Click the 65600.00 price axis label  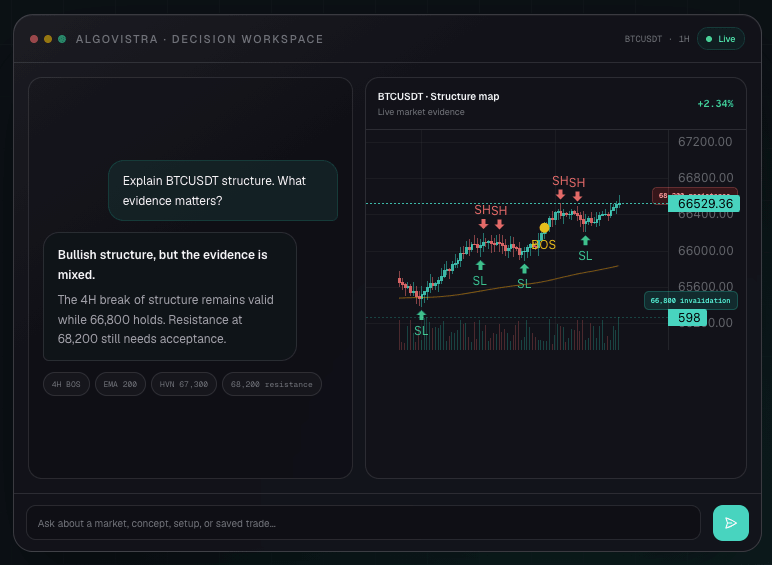[706, 286]
